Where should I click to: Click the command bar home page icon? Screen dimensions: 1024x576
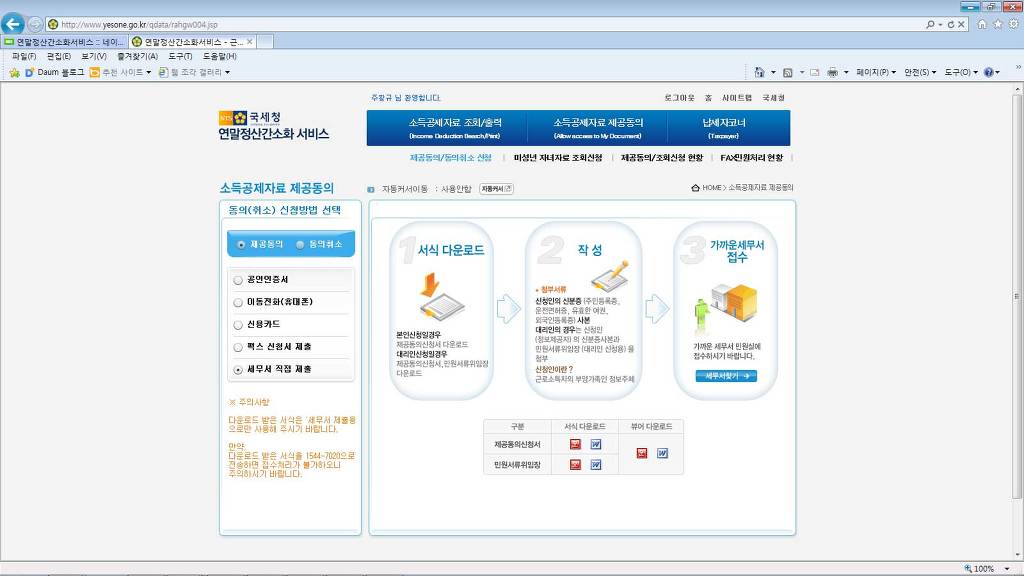[760, 72]
